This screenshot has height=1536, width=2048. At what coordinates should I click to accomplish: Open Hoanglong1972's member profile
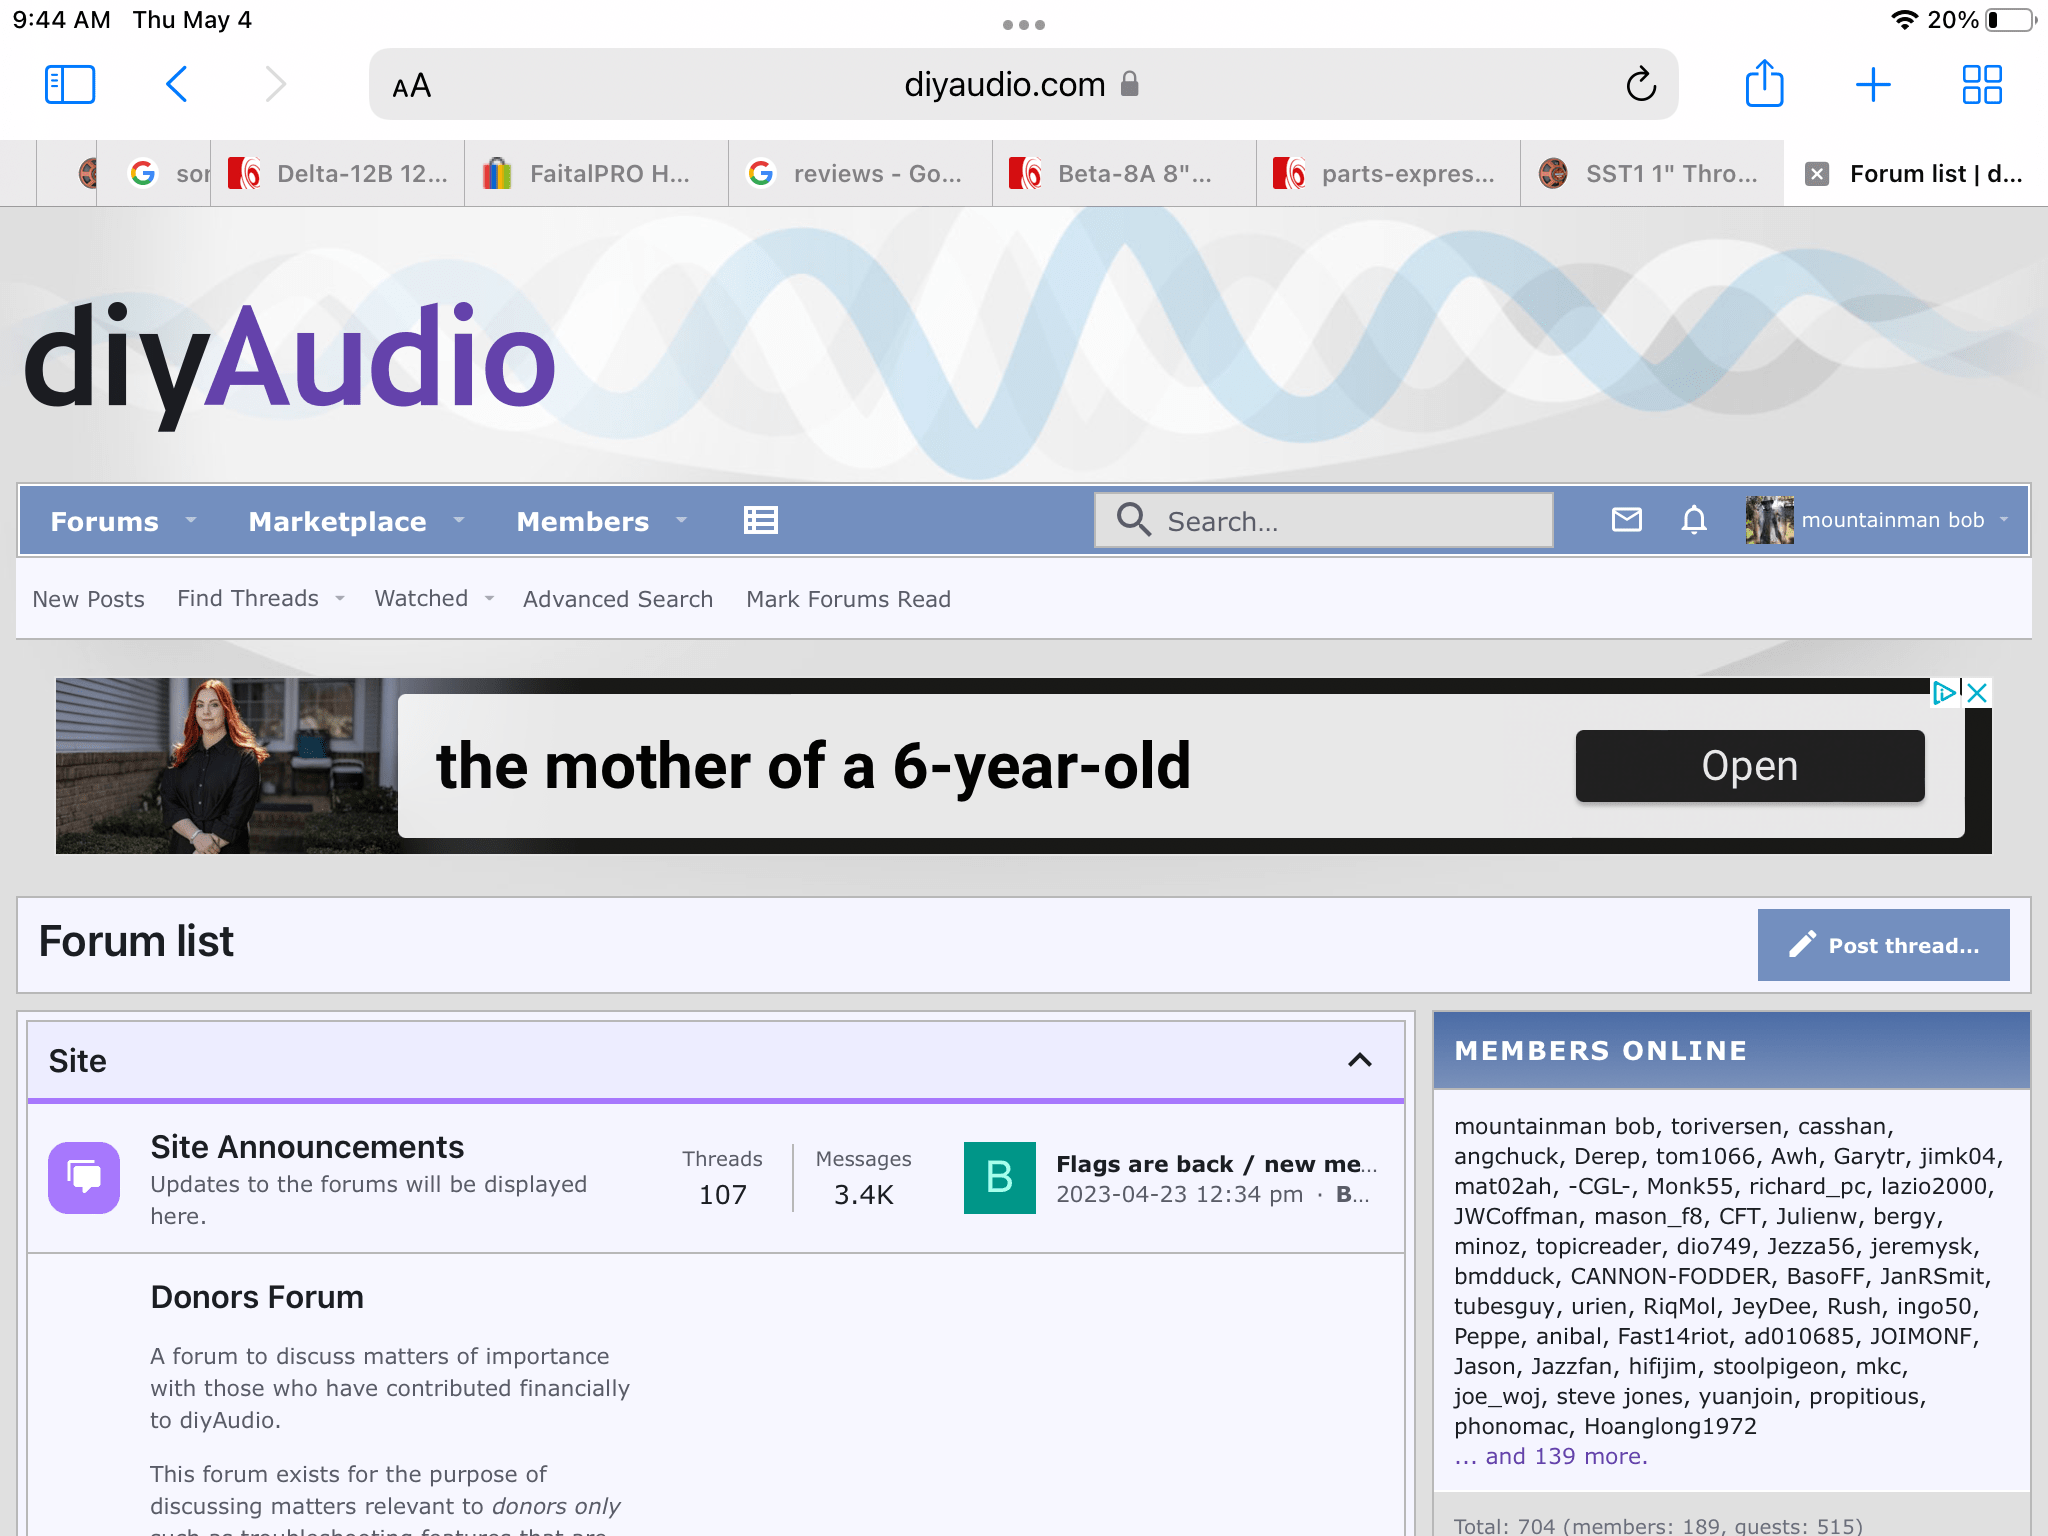[1670, 1426]
